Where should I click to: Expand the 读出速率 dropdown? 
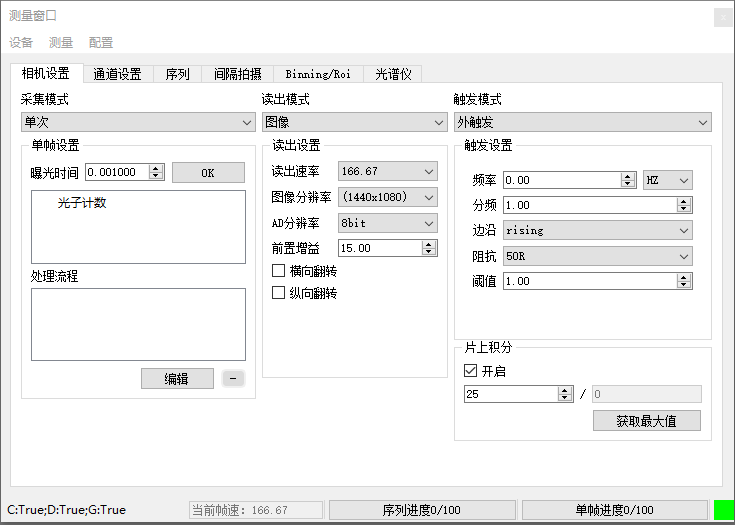tap(388, 172)
